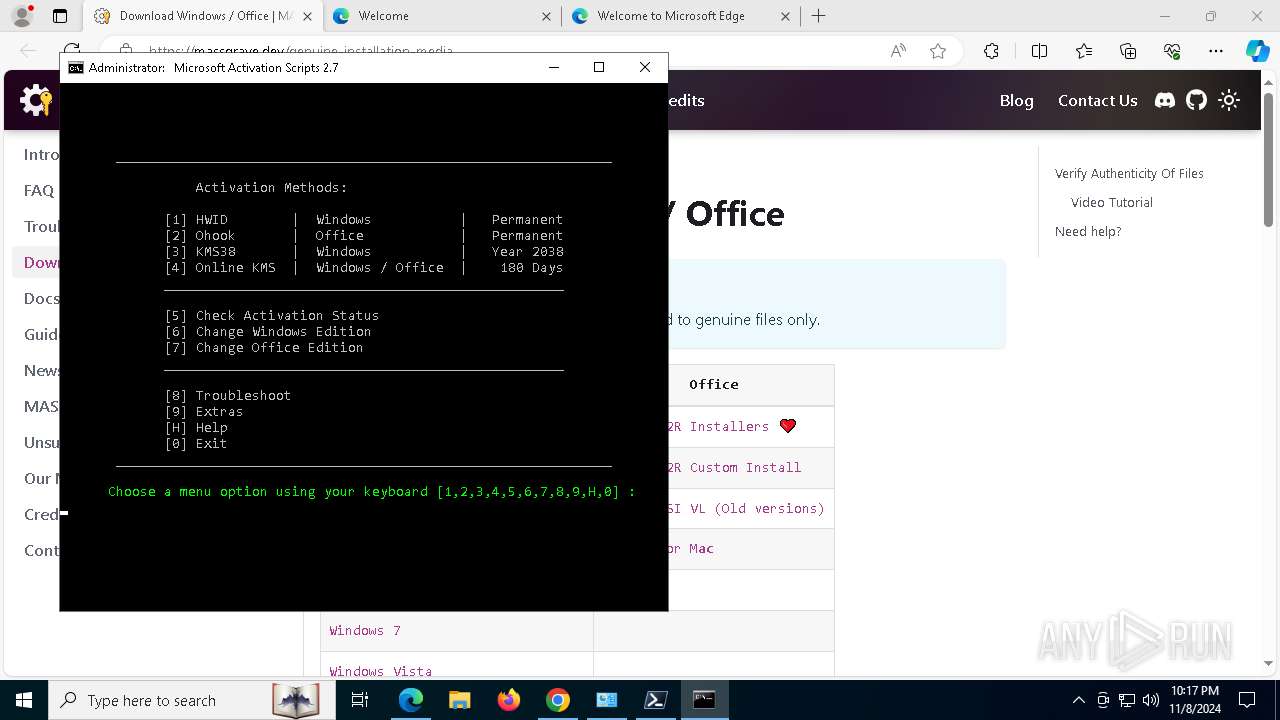This screenshot has width=1280, height=720.
Task: Open the Extensions puzzle icon
Action: pos(991,51)
